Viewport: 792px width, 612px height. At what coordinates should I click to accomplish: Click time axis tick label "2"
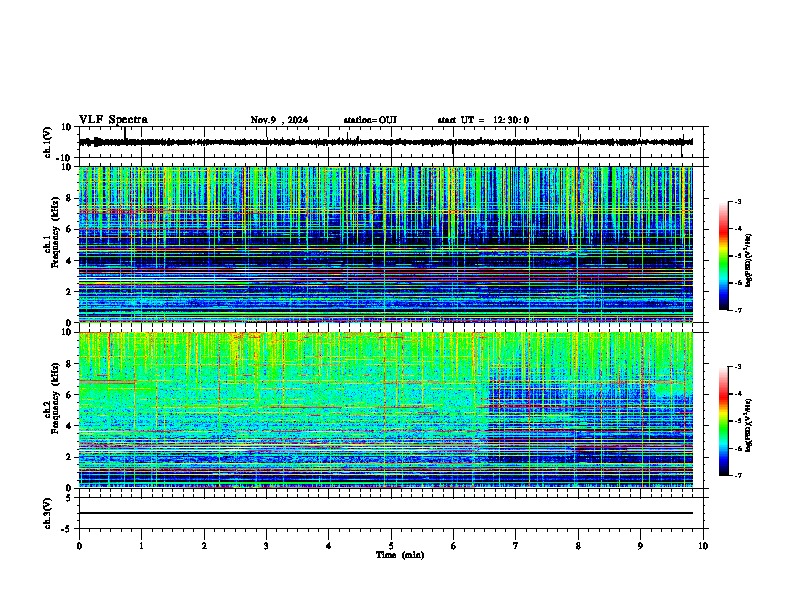pyautogui.click(x=204, y=546)
